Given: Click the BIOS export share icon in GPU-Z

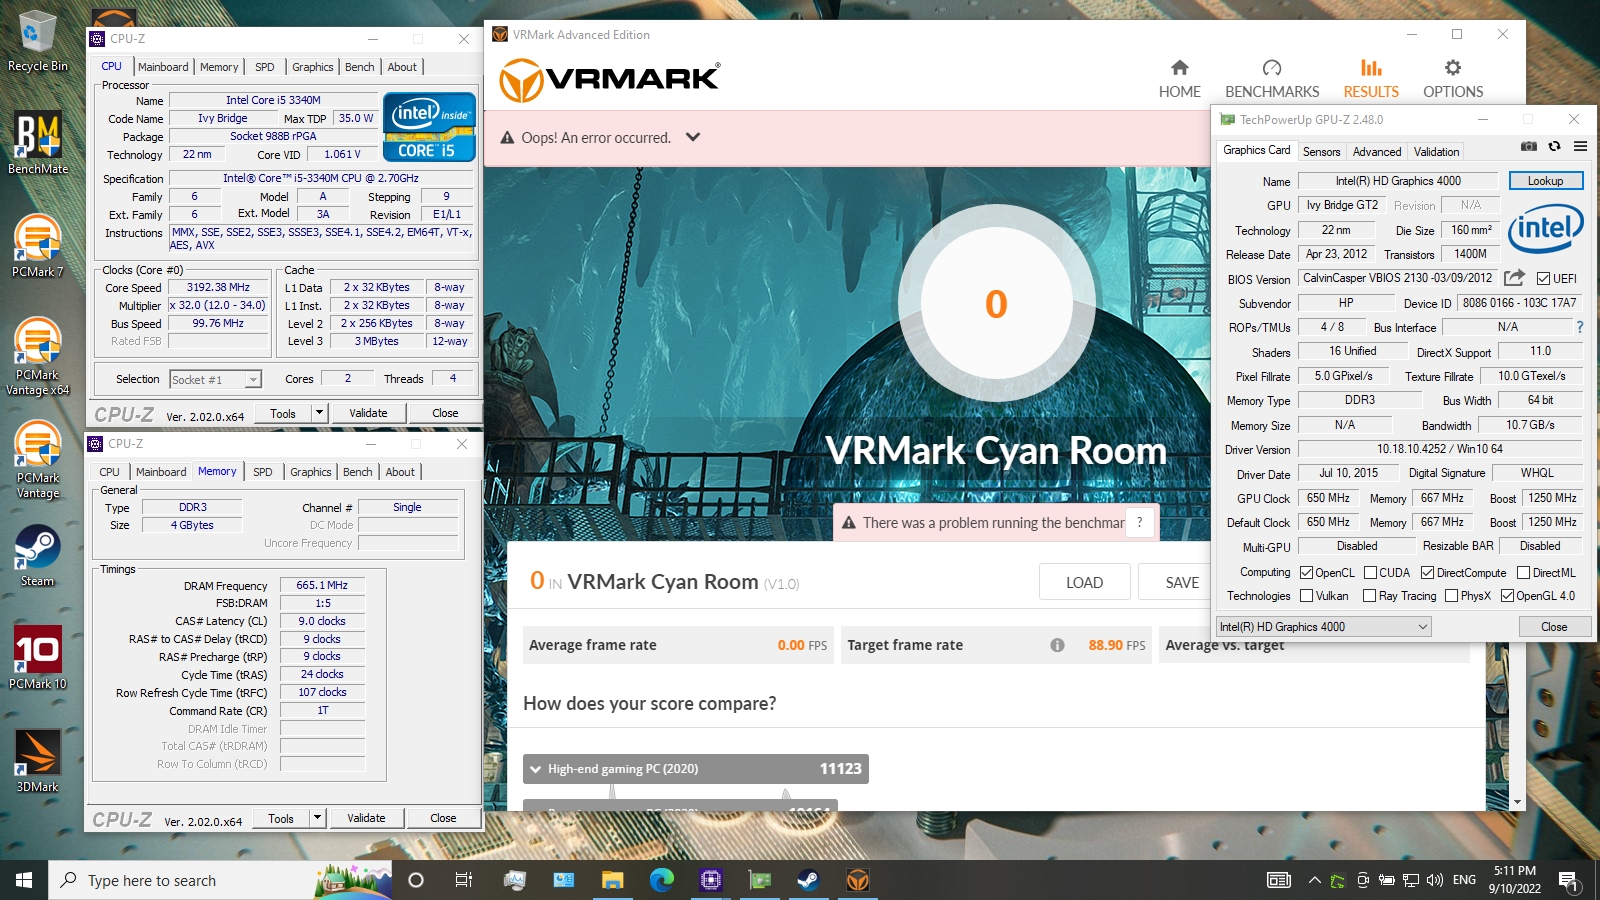Looking at the screenshot, I should coord(1515,278).
